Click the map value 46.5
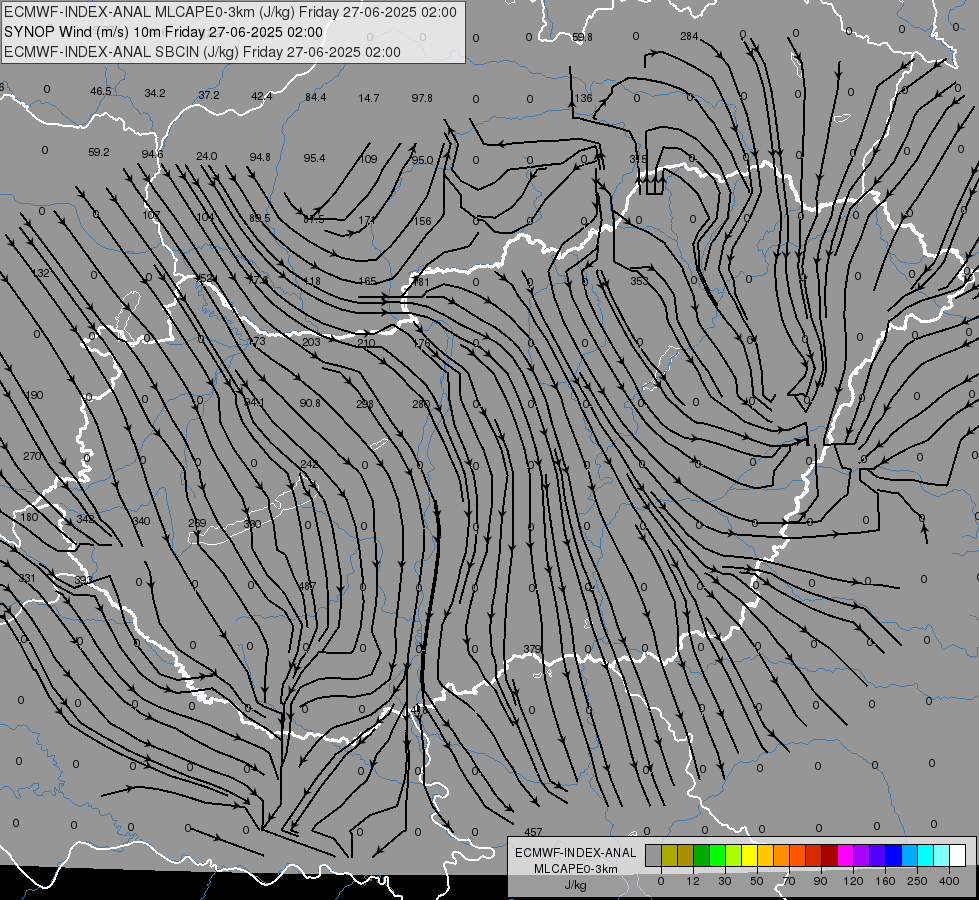 (101, 91)
